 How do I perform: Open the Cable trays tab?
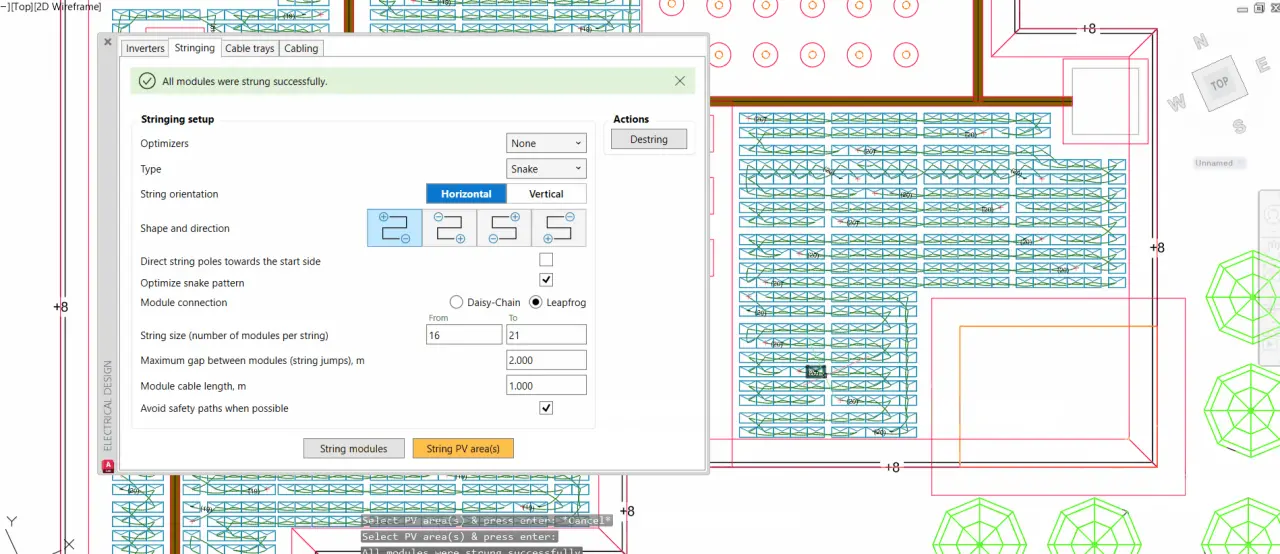[249, 48]
